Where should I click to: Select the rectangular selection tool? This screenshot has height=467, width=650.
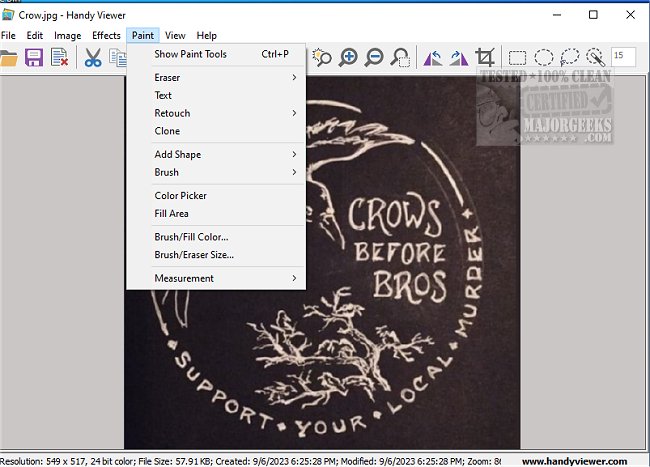point(518,58)
